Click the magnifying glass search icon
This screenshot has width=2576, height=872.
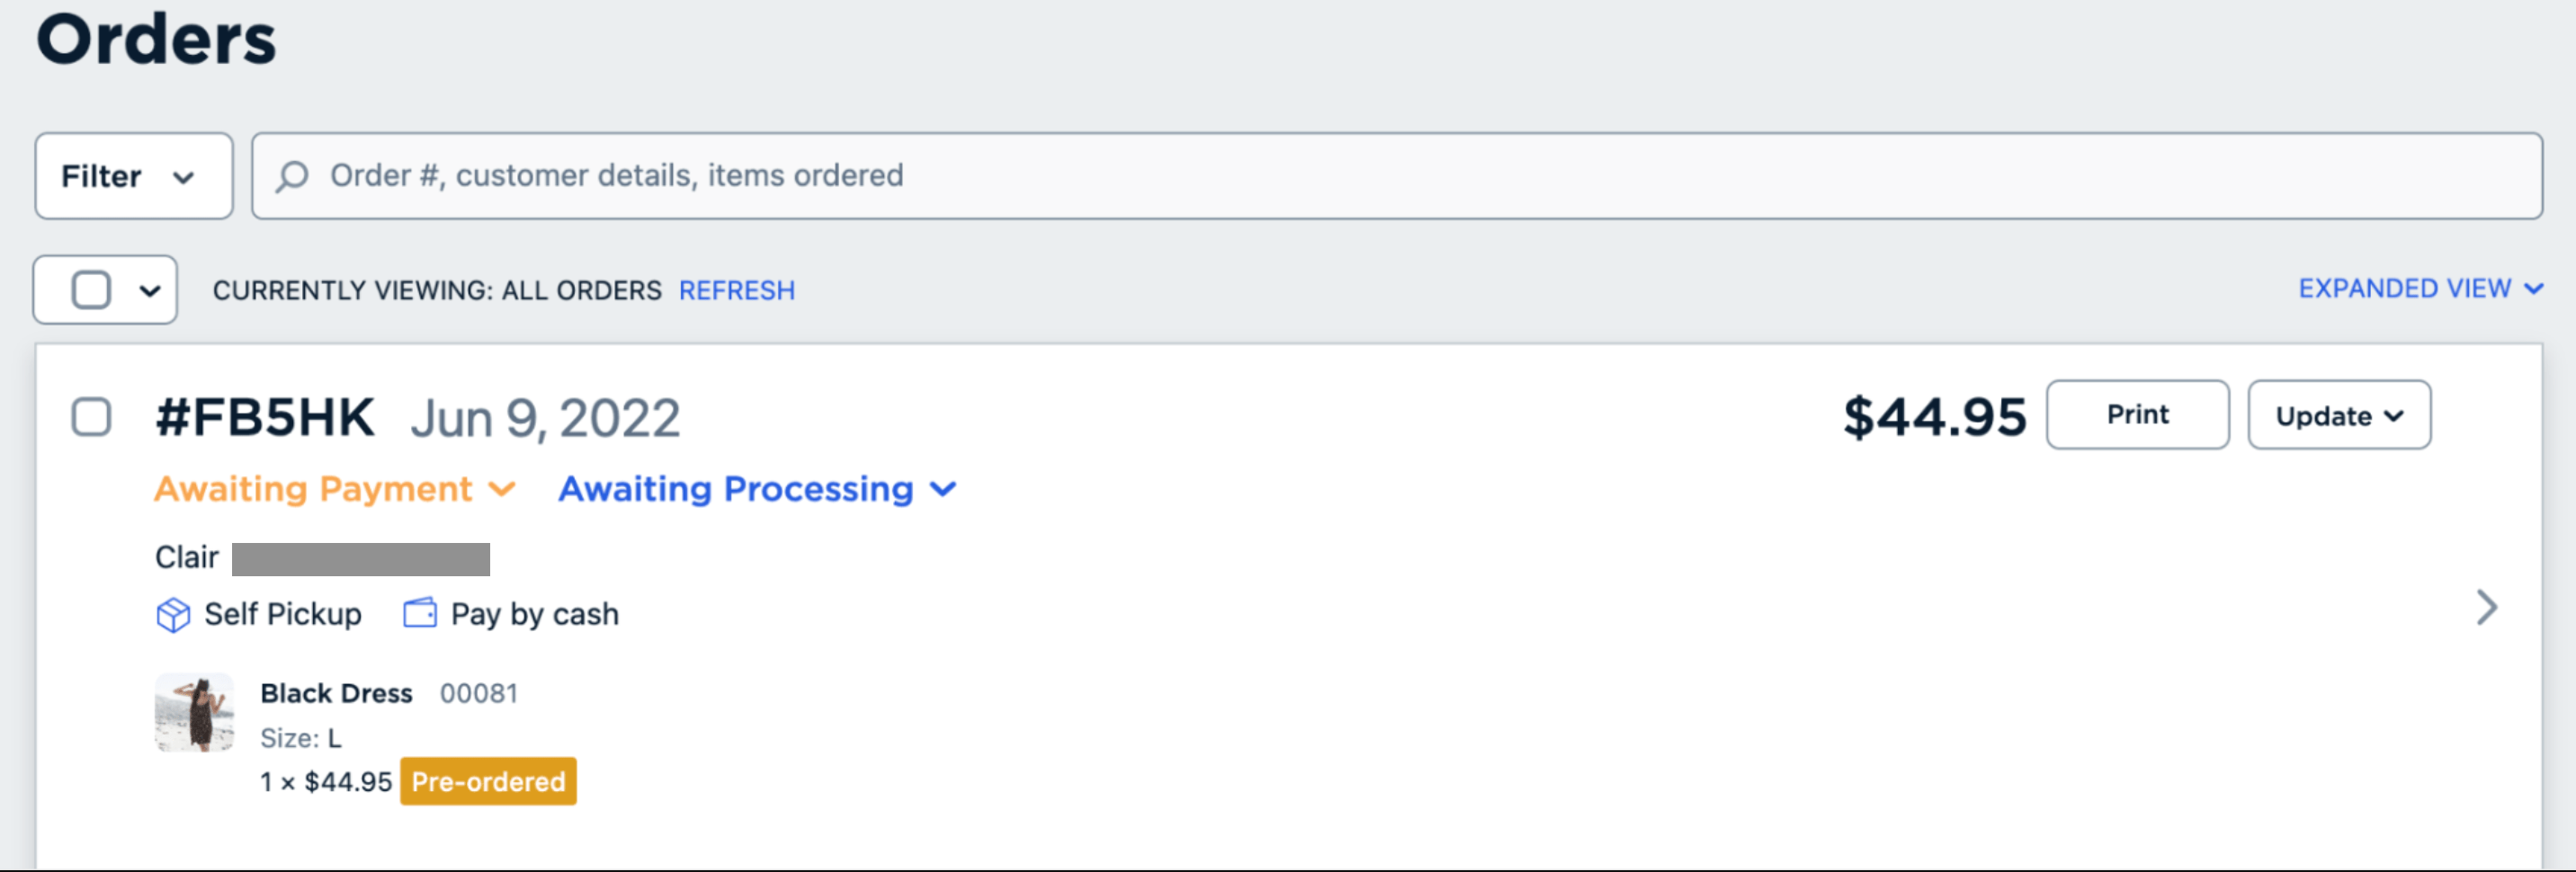[294, 175]
